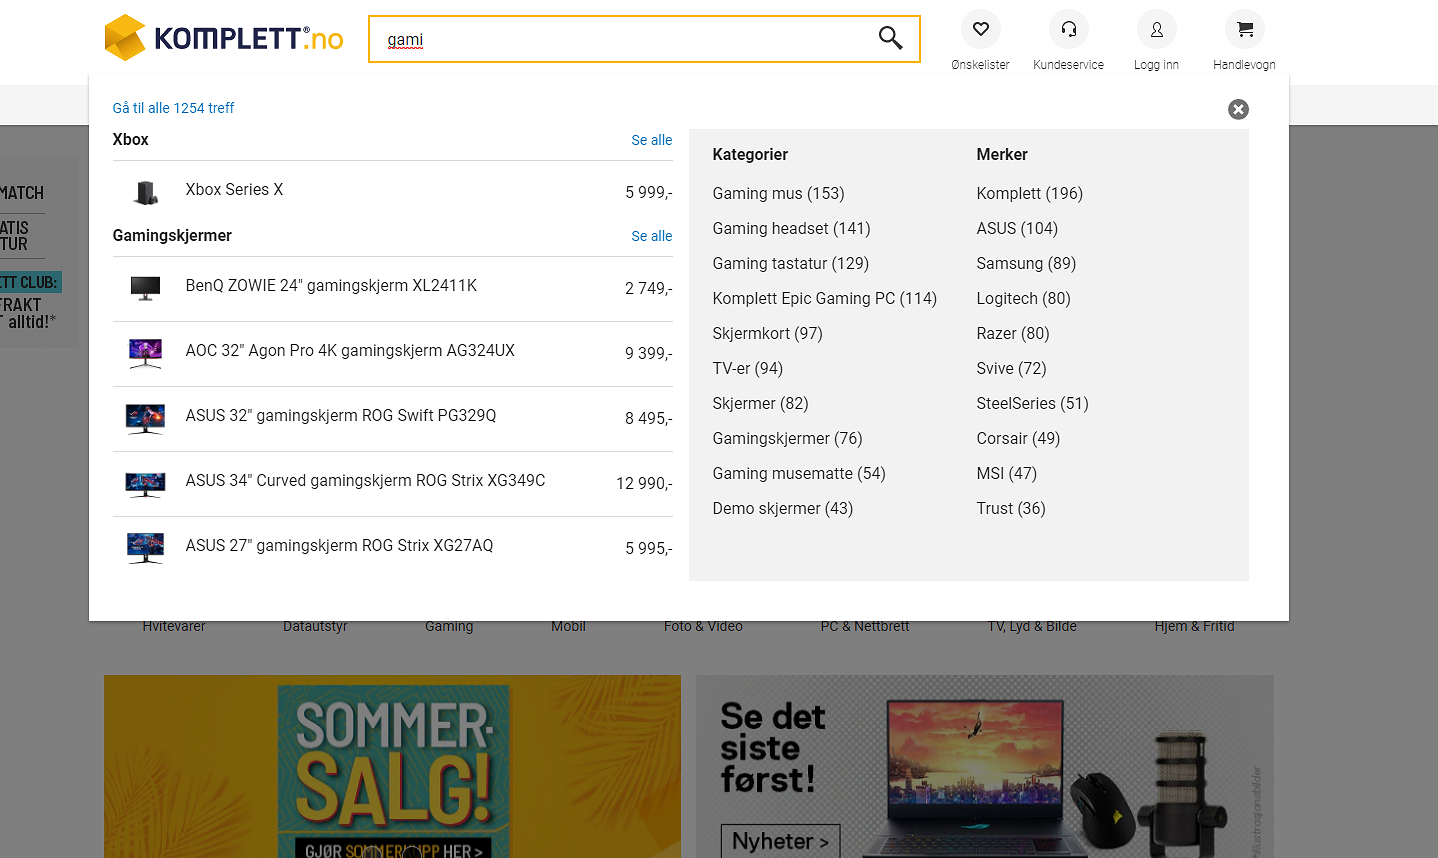Open TV, Lyd & Bilde menu item
Image resolution: width=1438 pixels, height=858 pixels.
pyautogui.click(x=1032, y=627)
